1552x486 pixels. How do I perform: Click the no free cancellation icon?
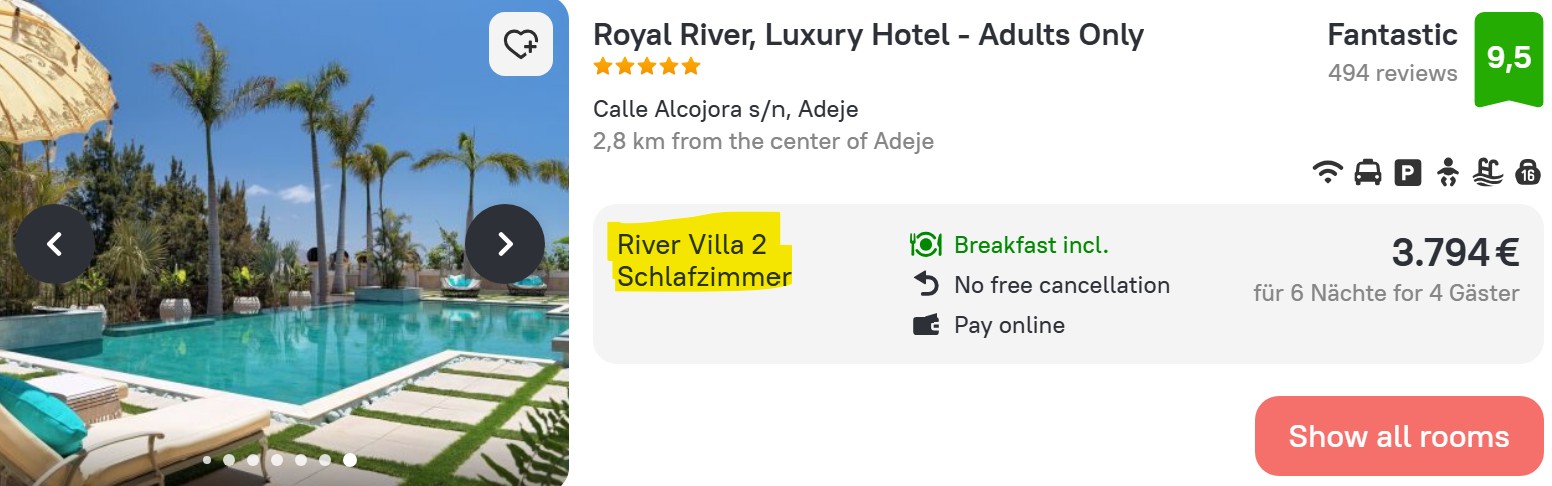926,285
